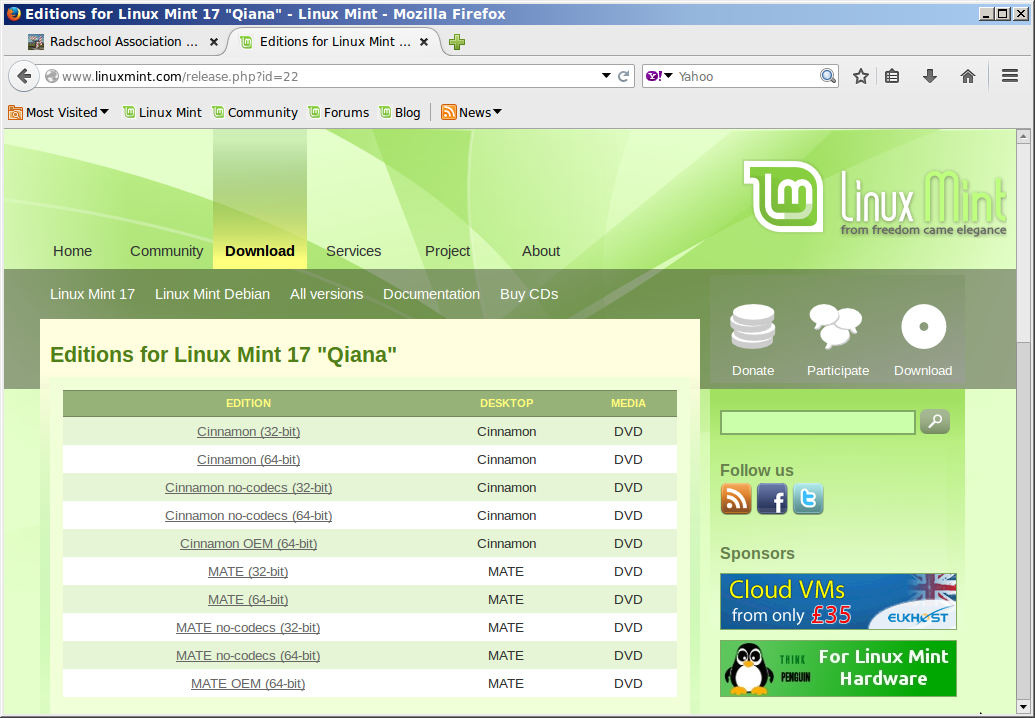Switch to the Radschool Association tab
1035x718 pixels.
tap(123, 42)
